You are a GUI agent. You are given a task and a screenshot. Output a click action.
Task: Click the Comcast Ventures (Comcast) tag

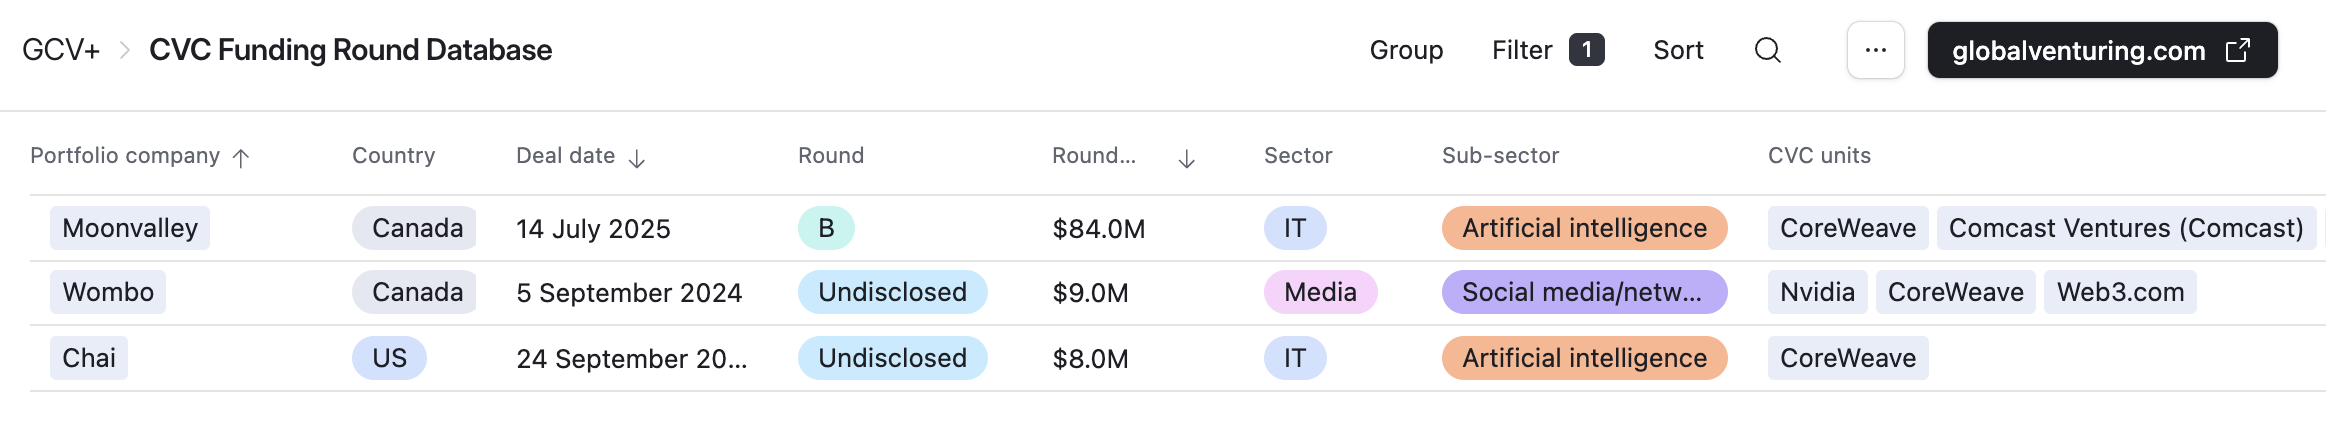(x=2125, y=228)
